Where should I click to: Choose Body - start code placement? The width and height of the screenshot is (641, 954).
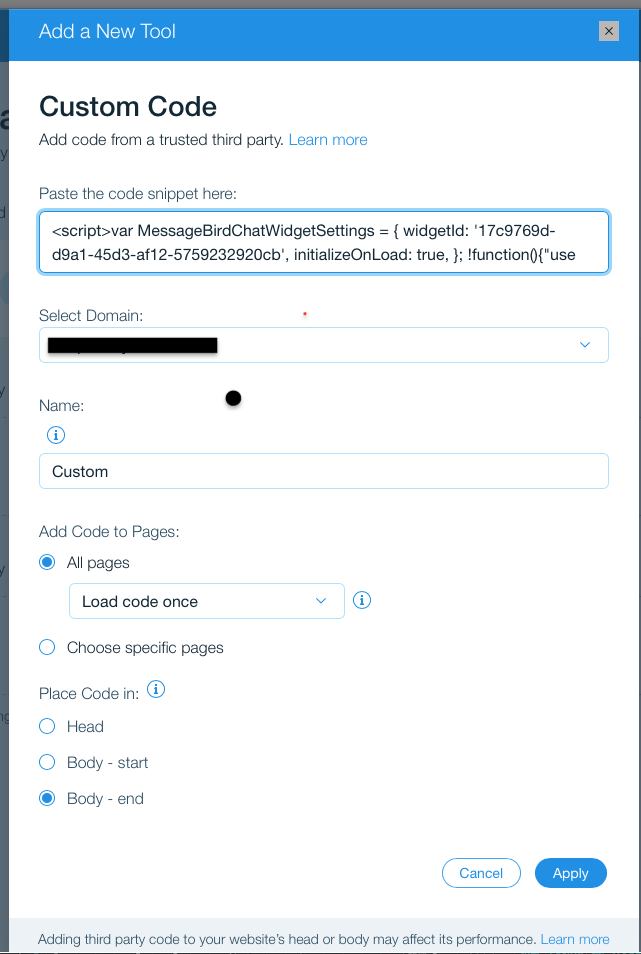pyautogui.click(x=47, y=763)
